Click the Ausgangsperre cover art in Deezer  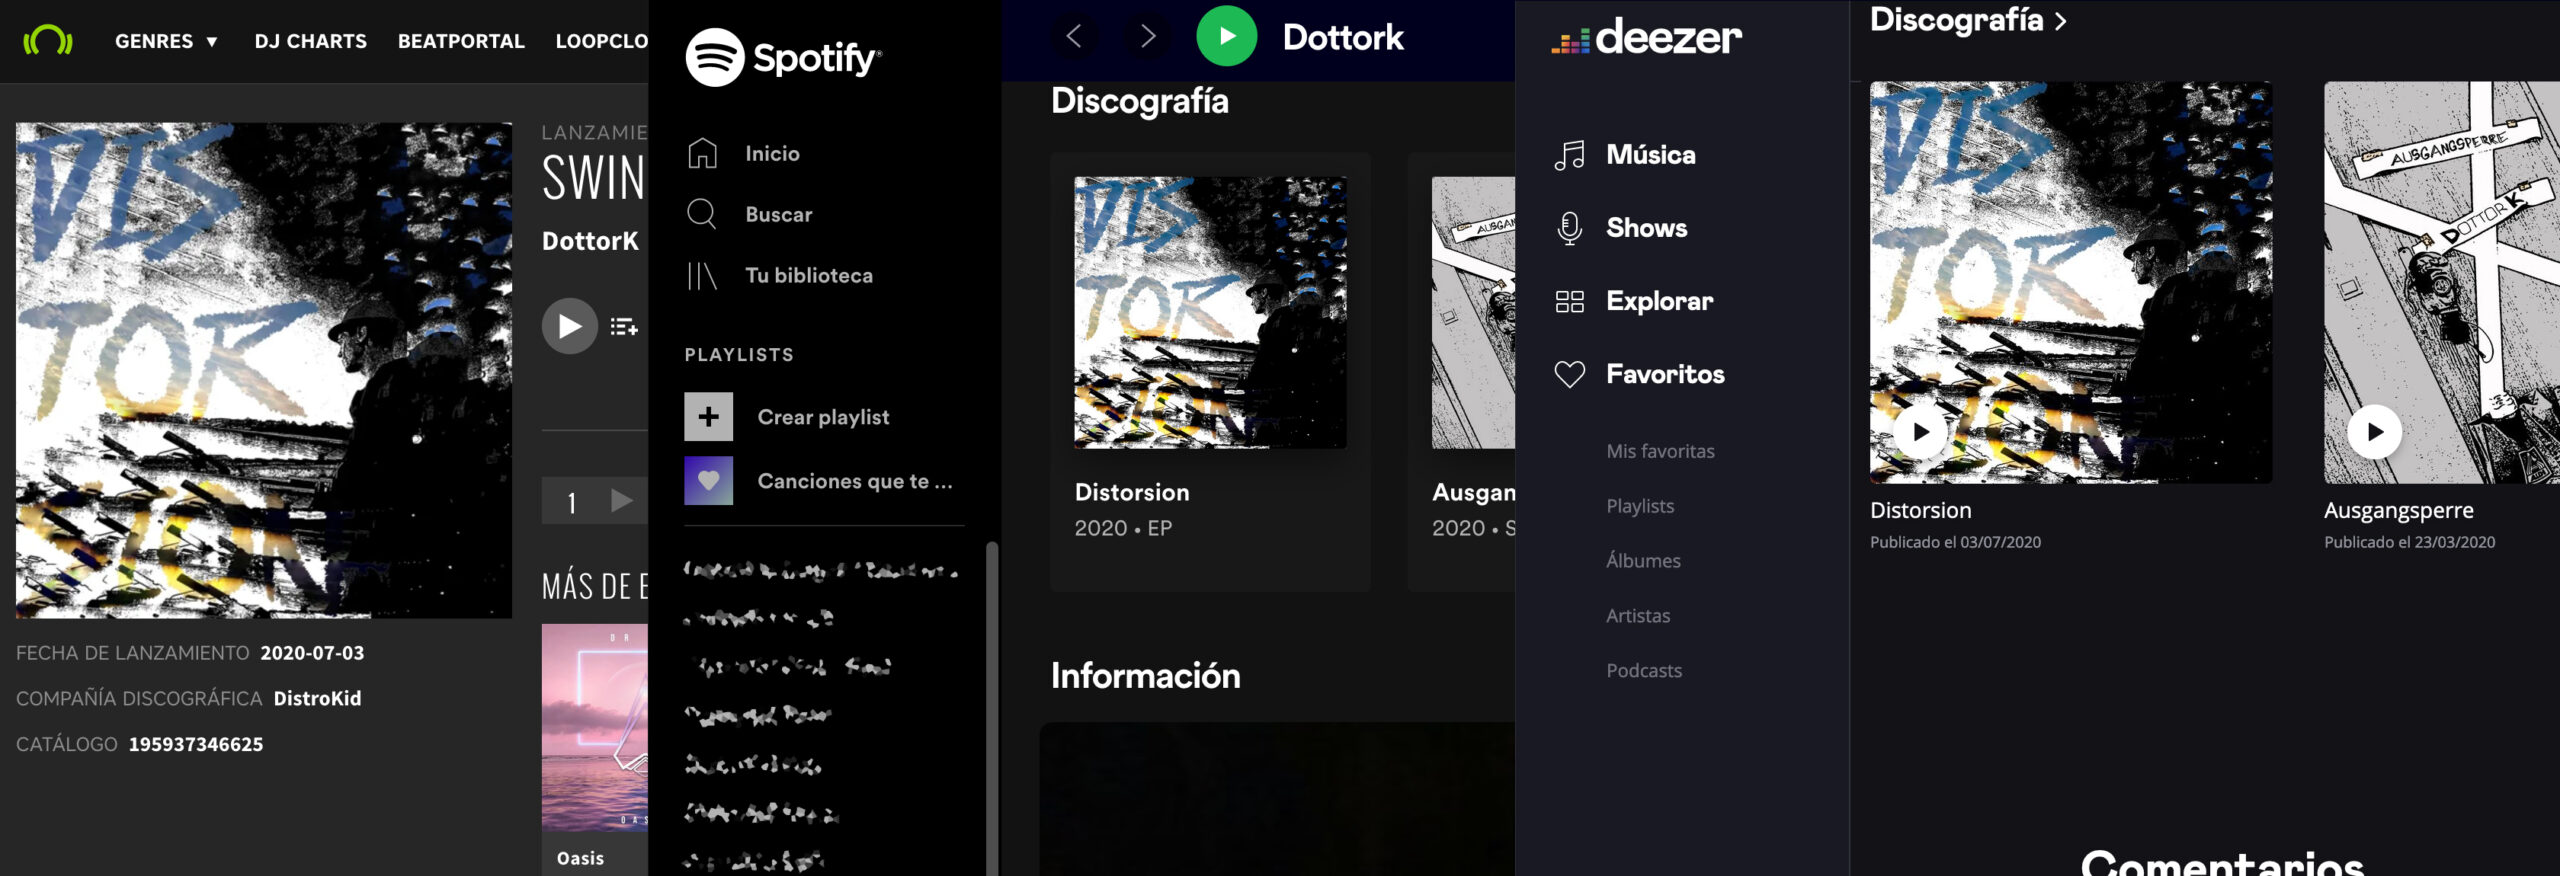pos(2441,282)
